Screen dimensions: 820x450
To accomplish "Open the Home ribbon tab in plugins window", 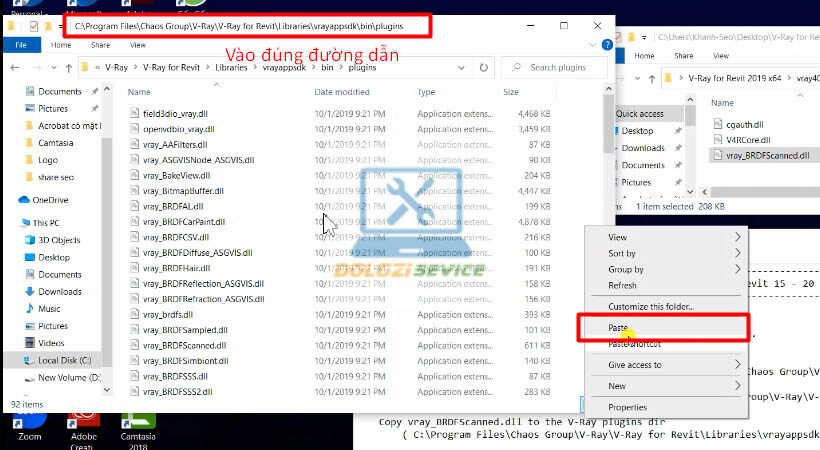I will [61, 45].
